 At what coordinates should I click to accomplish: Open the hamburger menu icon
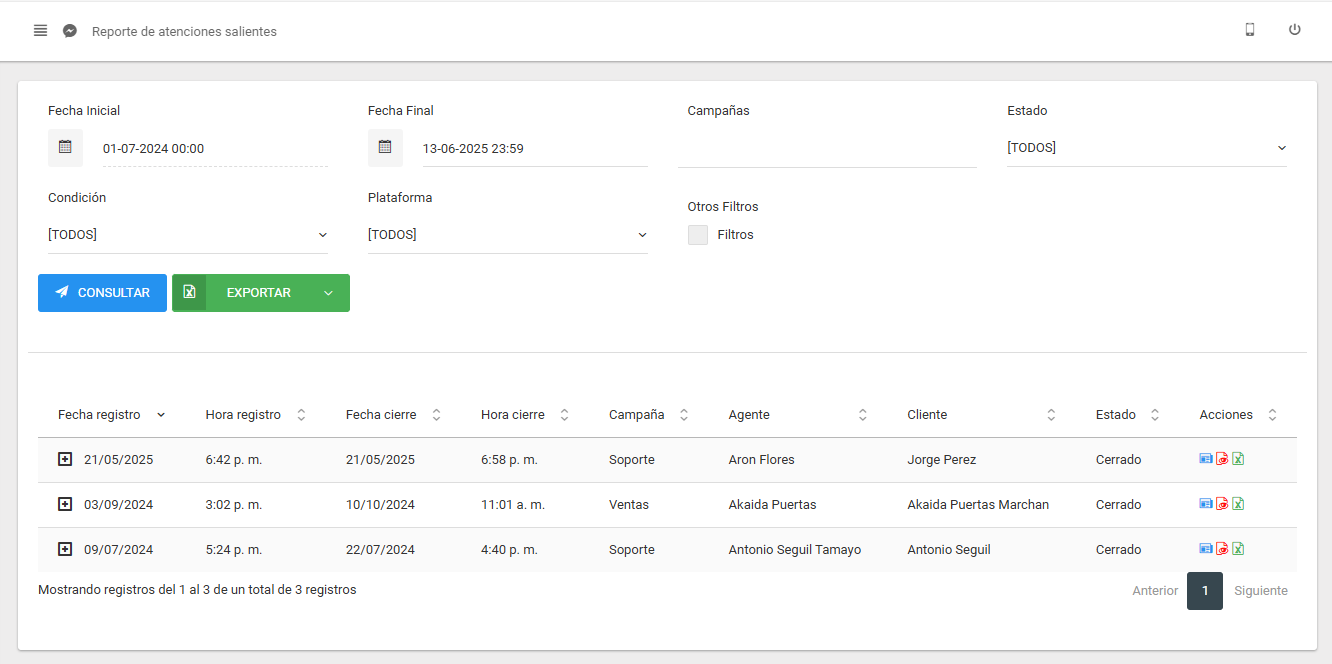click(x=40, y=31)
